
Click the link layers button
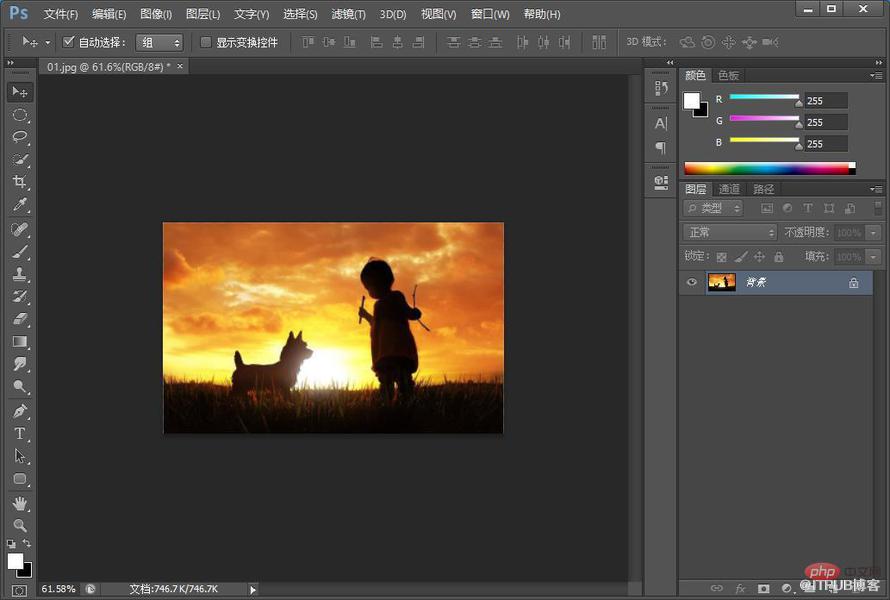point(717,589)
